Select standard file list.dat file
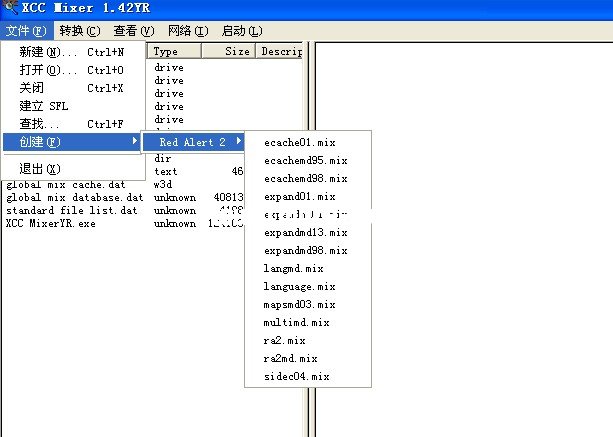The width and height of the screenshot is (613, 437). 72,210
